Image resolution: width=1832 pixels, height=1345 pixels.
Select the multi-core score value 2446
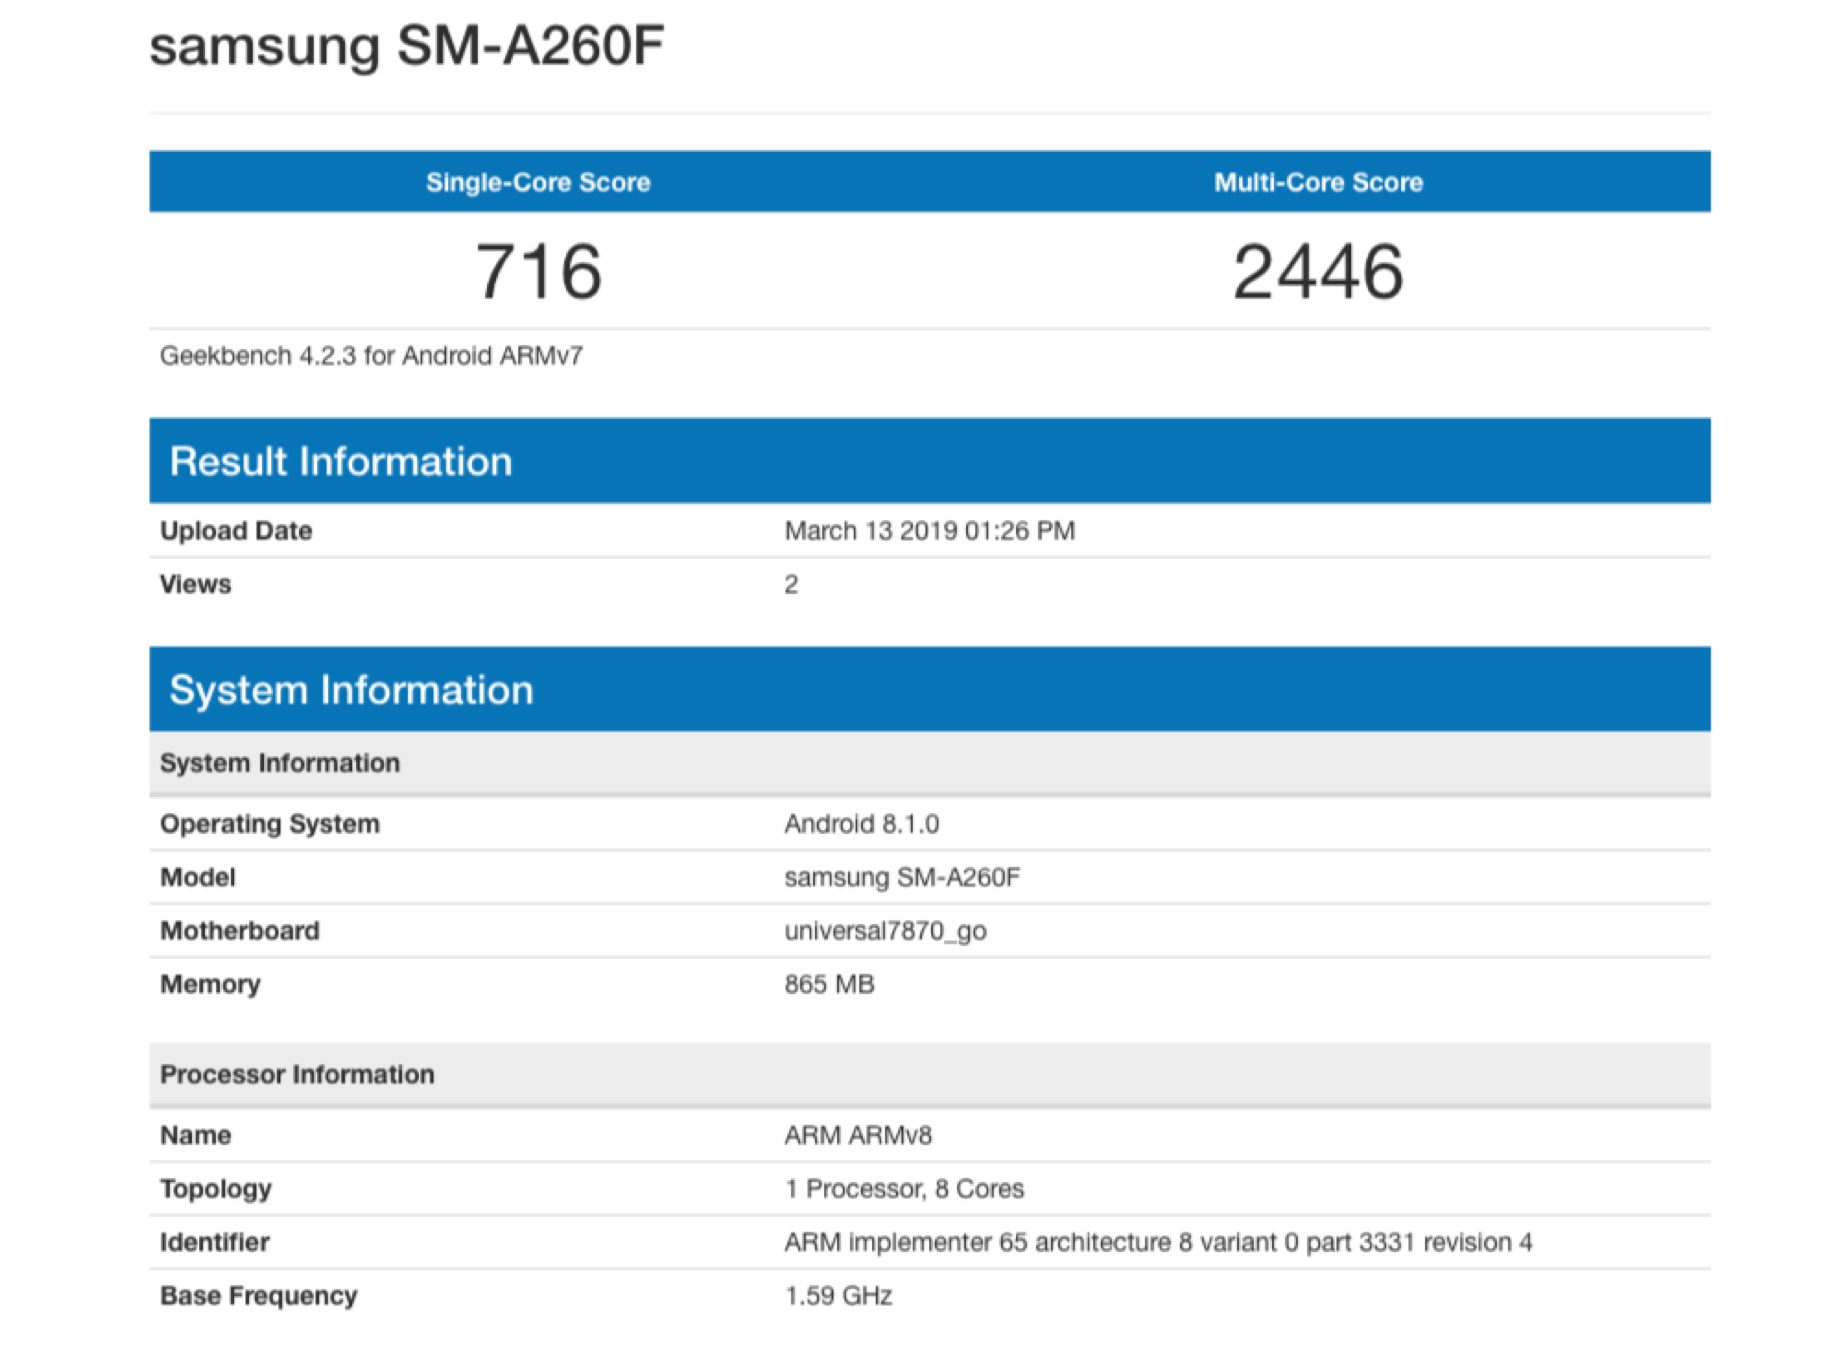tap(1318, 272)
